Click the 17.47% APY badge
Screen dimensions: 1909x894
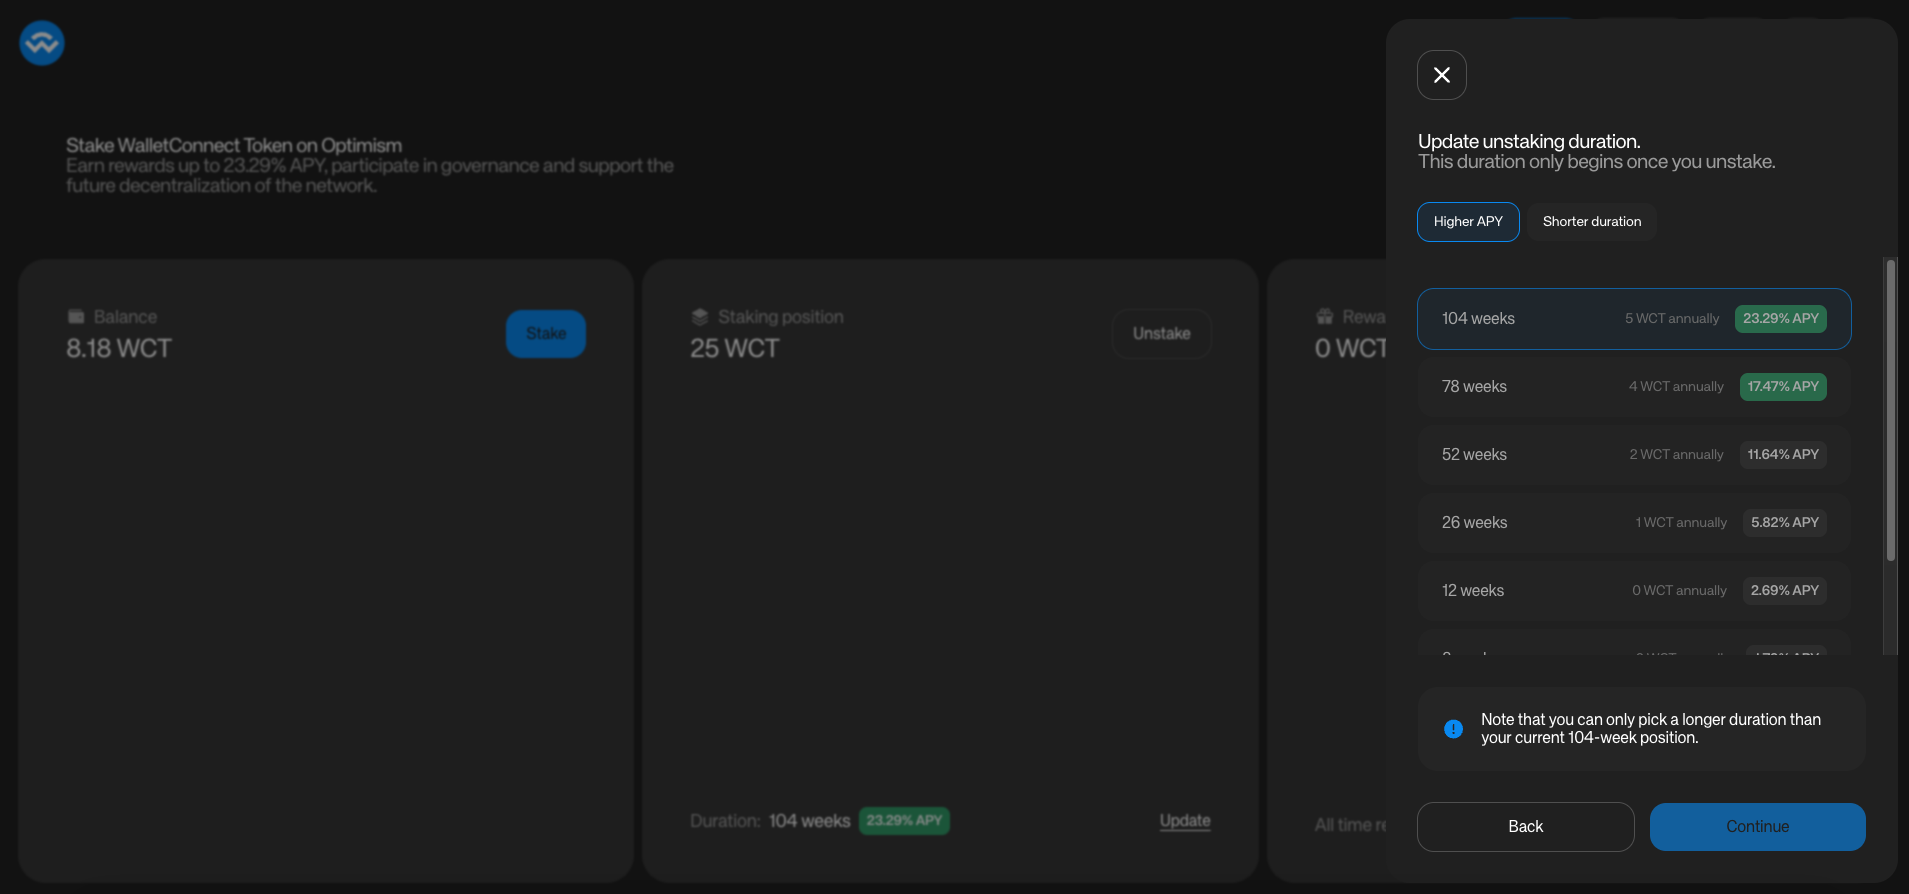pos(1783,387)
